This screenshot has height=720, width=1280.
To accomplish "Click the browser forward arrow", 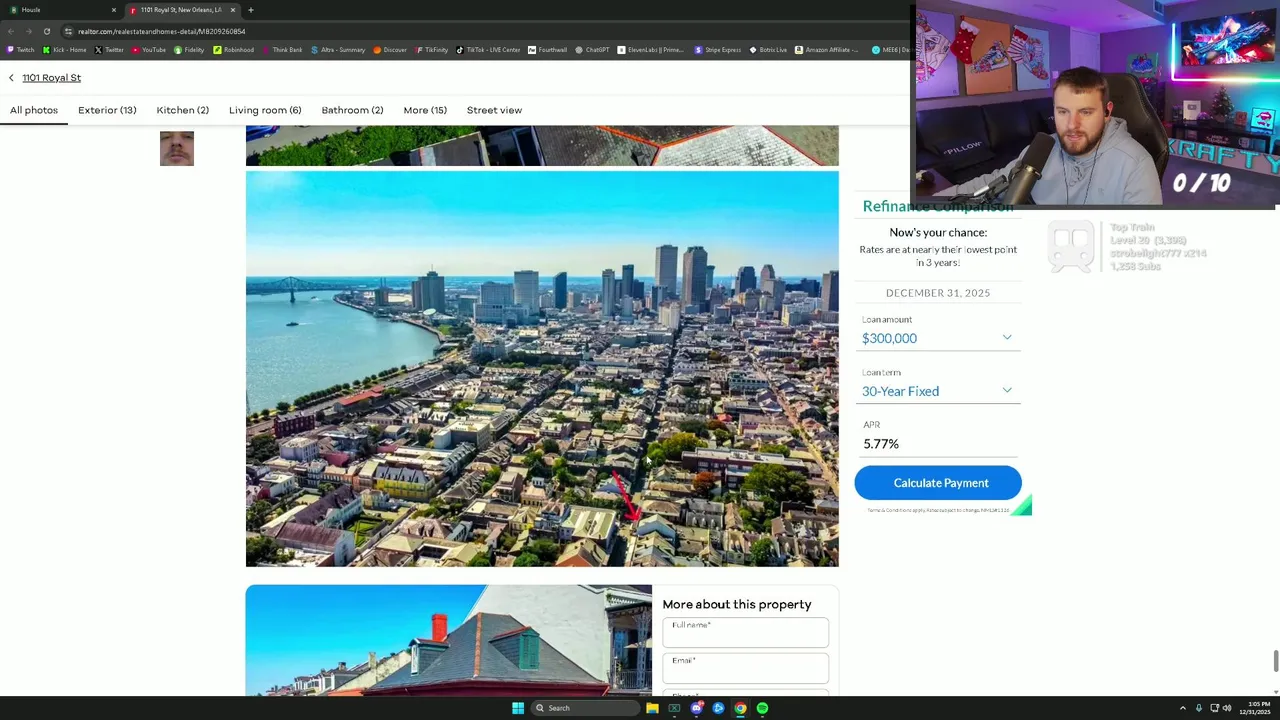I will point(28,31).
